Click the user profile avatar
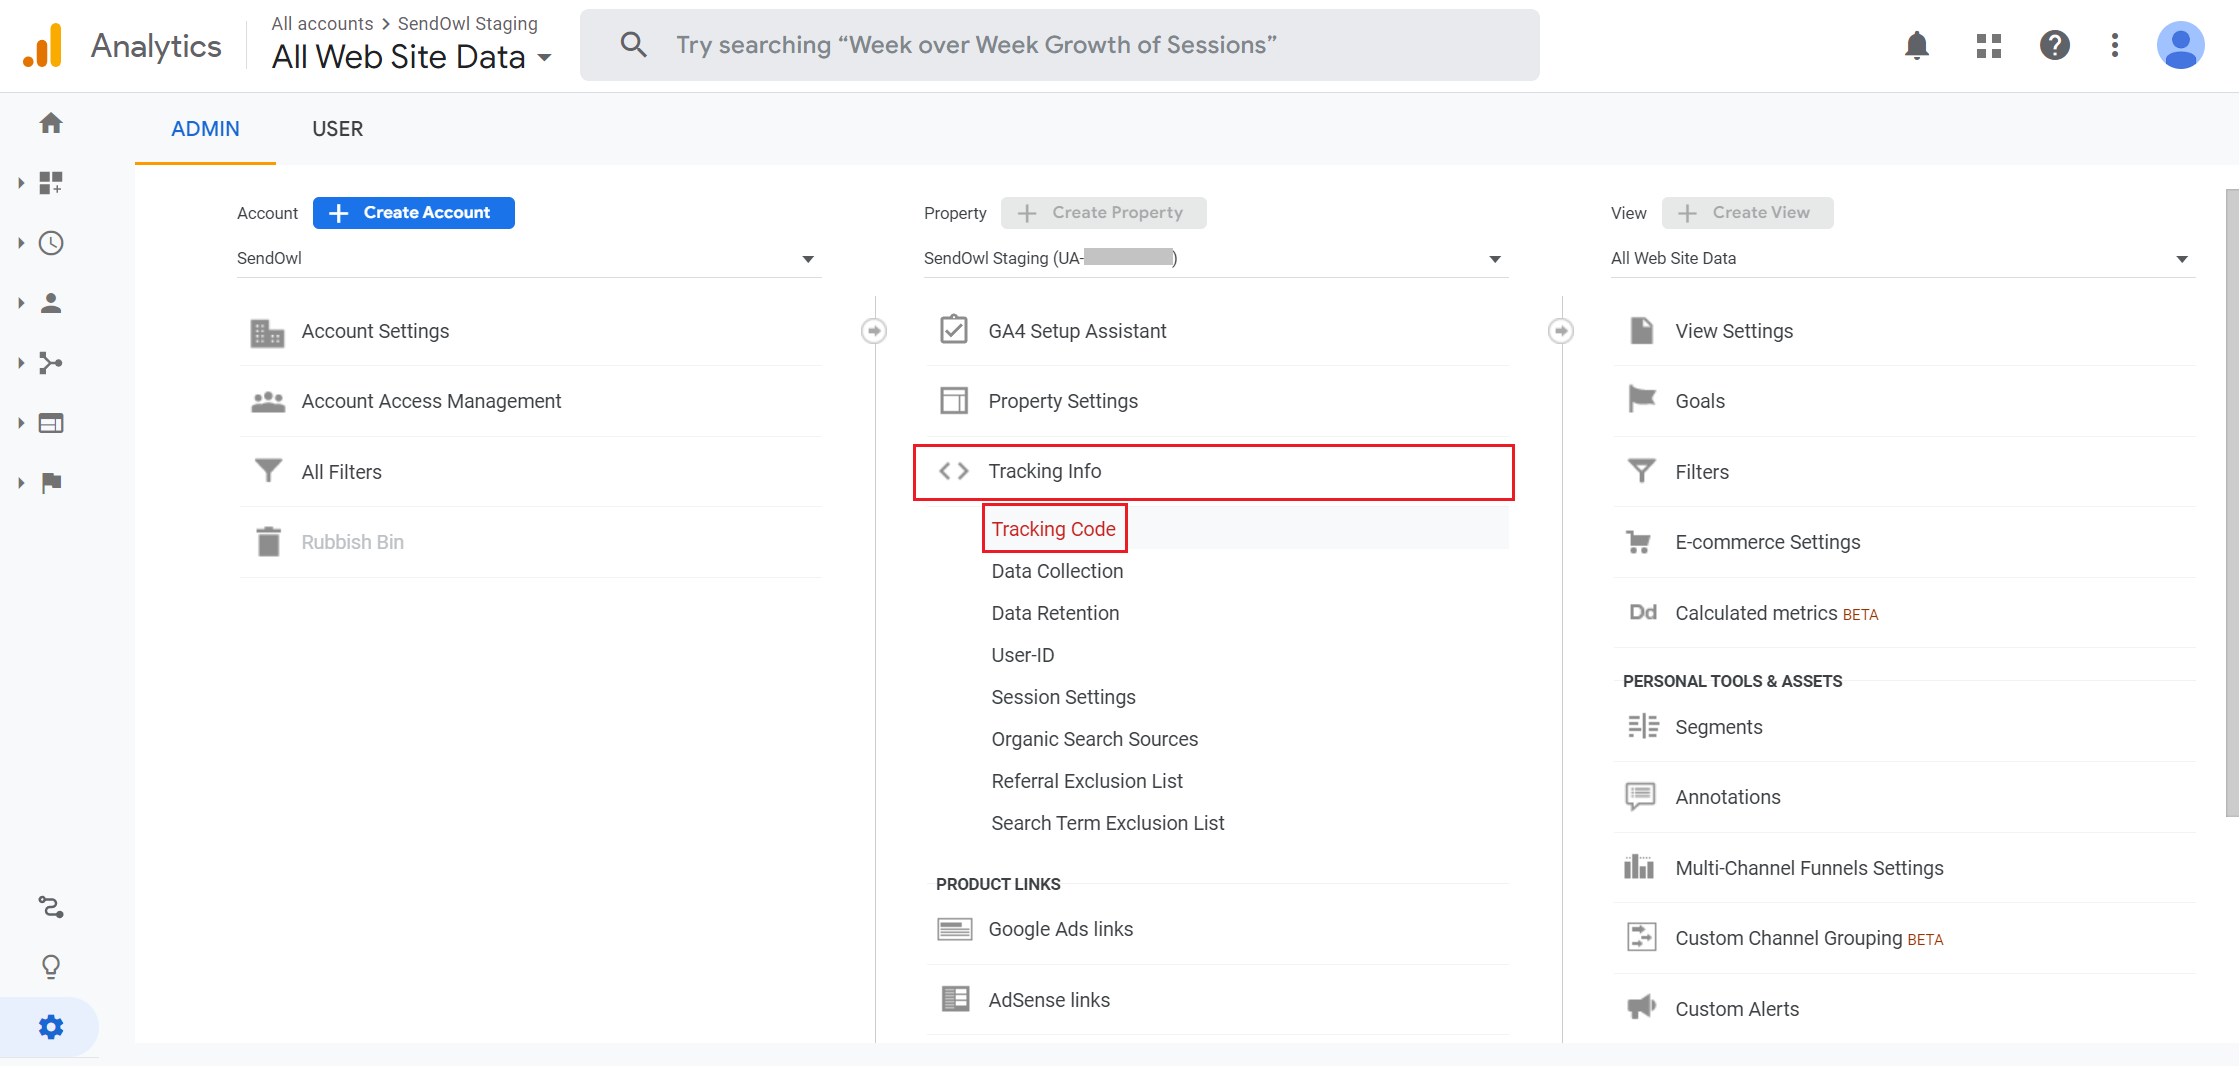 [2180, 45]
